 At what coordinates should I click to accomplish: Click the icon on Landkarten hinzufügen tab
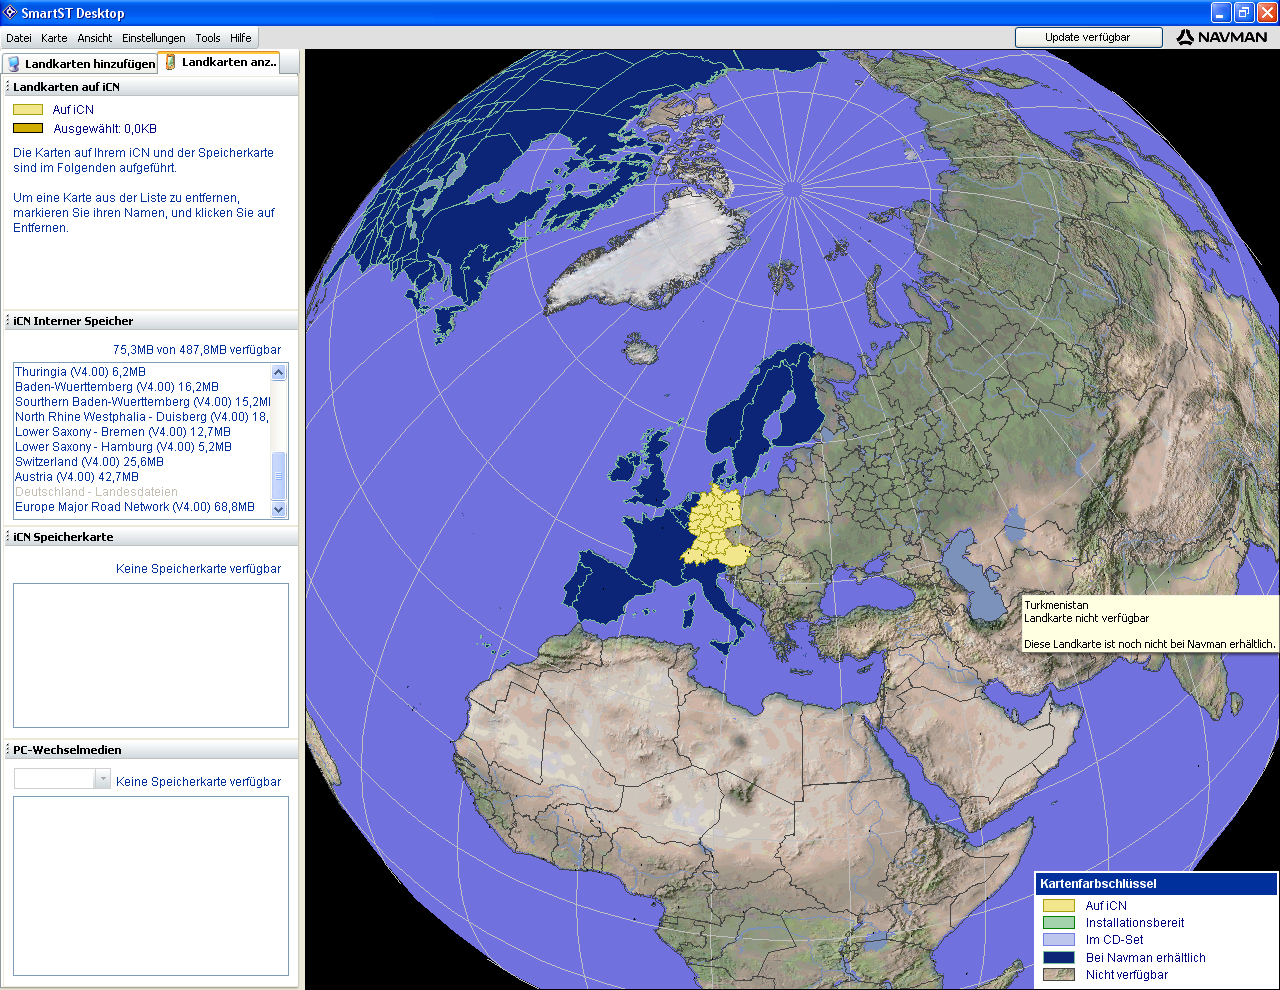[x=14, y=63]
